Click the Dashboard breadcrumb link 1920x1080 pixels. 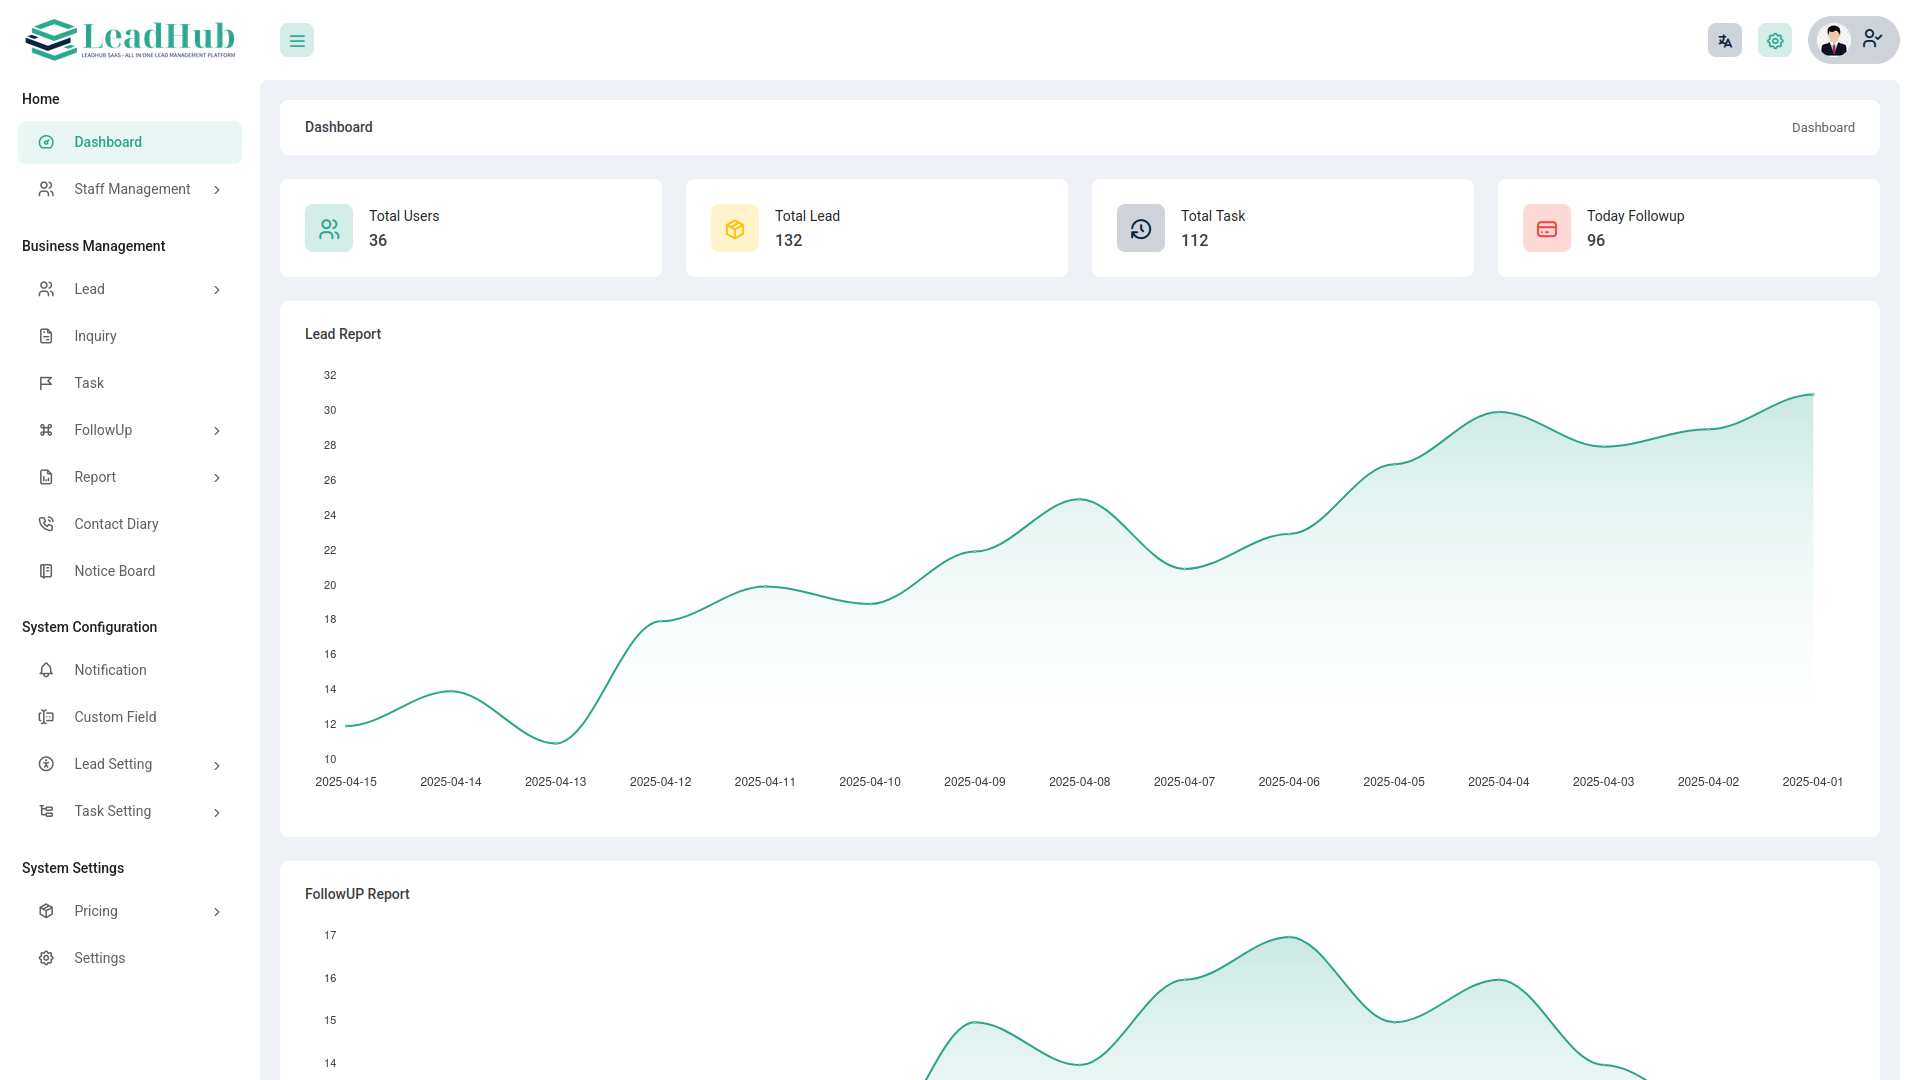pos(1822,128)
